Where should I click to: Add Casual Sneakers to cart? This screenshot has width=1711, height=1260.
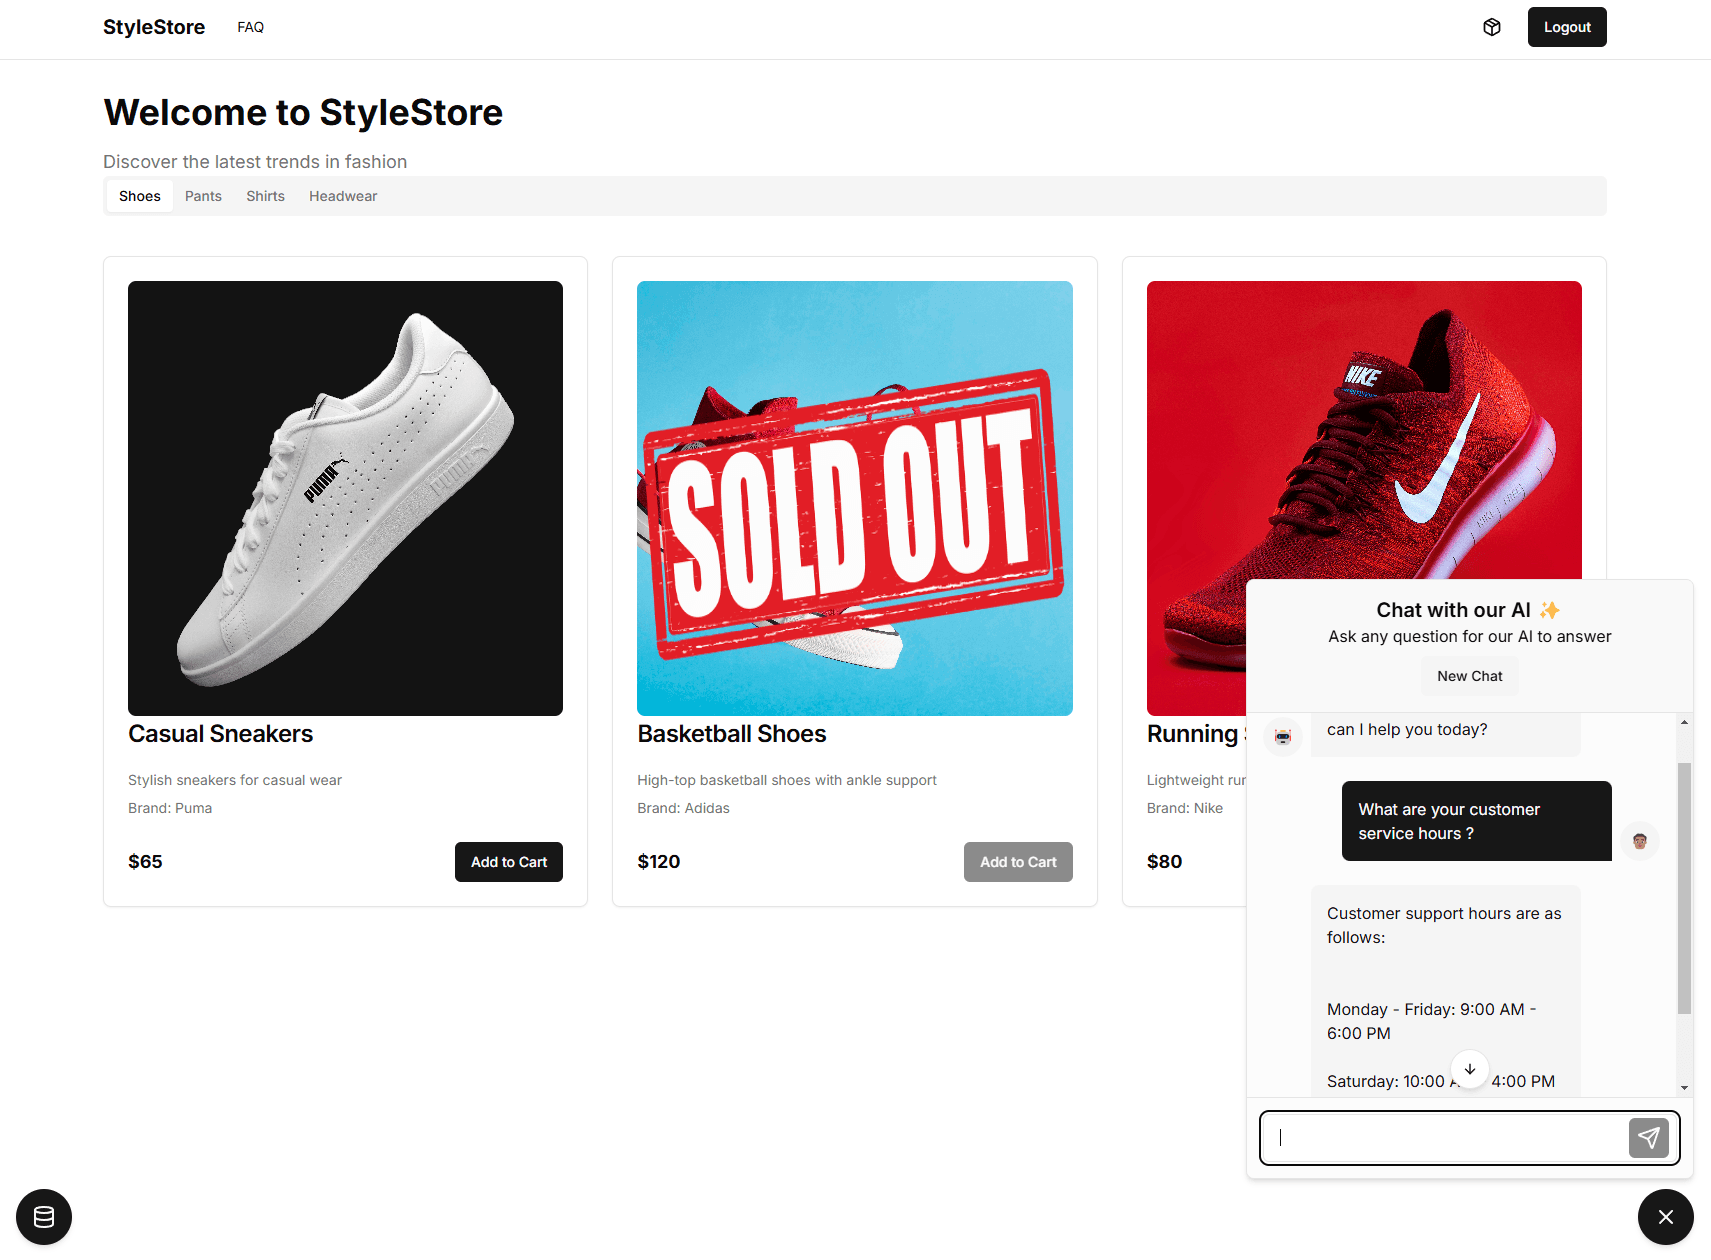[508, 862]
